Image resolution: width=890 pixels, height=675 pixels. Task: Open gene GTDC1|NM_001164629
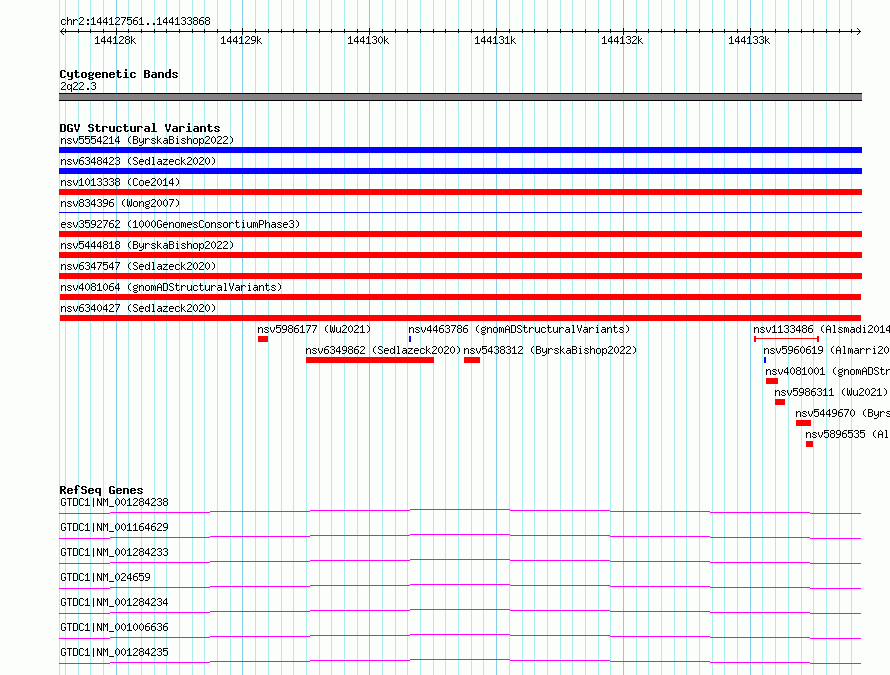pyautogui.click(x=114, y=527)
